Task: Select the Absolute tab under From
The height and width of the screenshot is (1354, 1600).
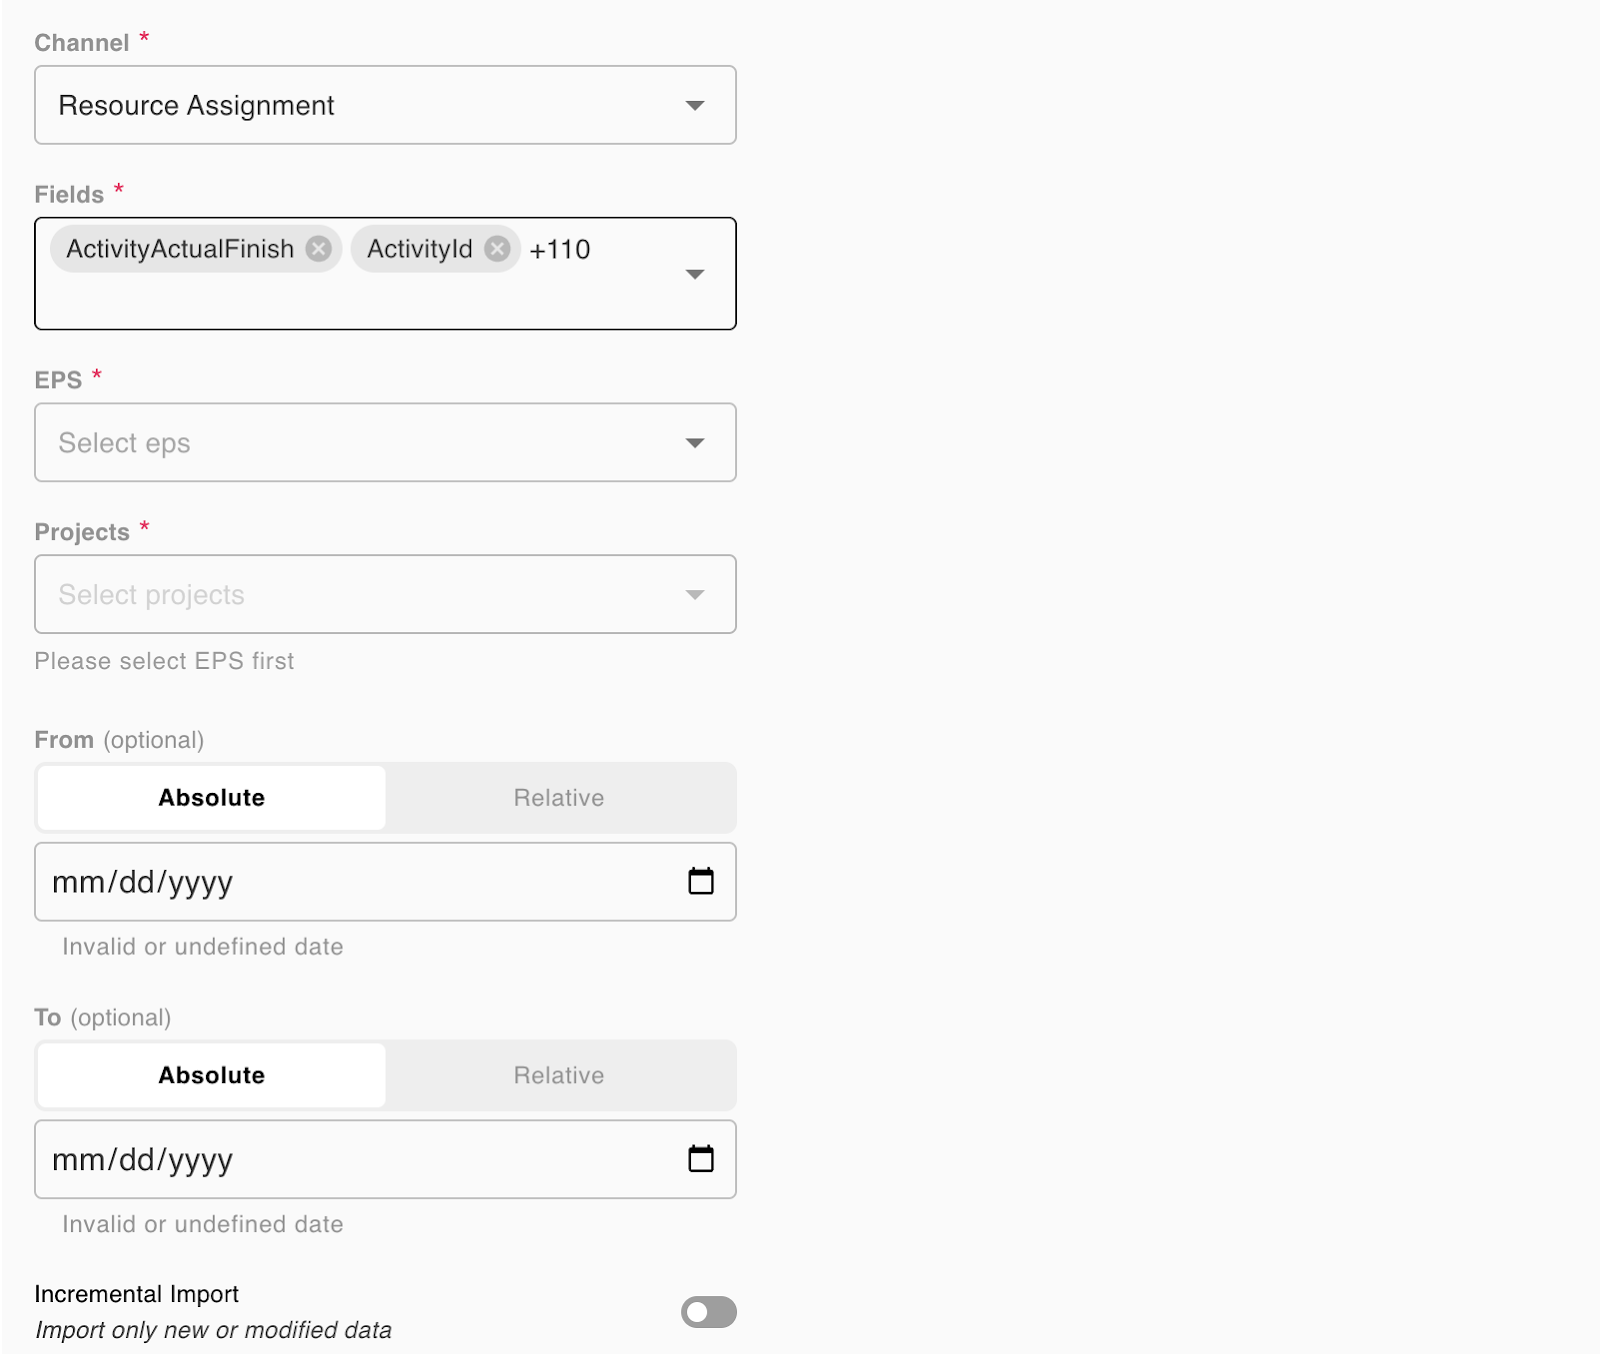Action: coord(211,798)
